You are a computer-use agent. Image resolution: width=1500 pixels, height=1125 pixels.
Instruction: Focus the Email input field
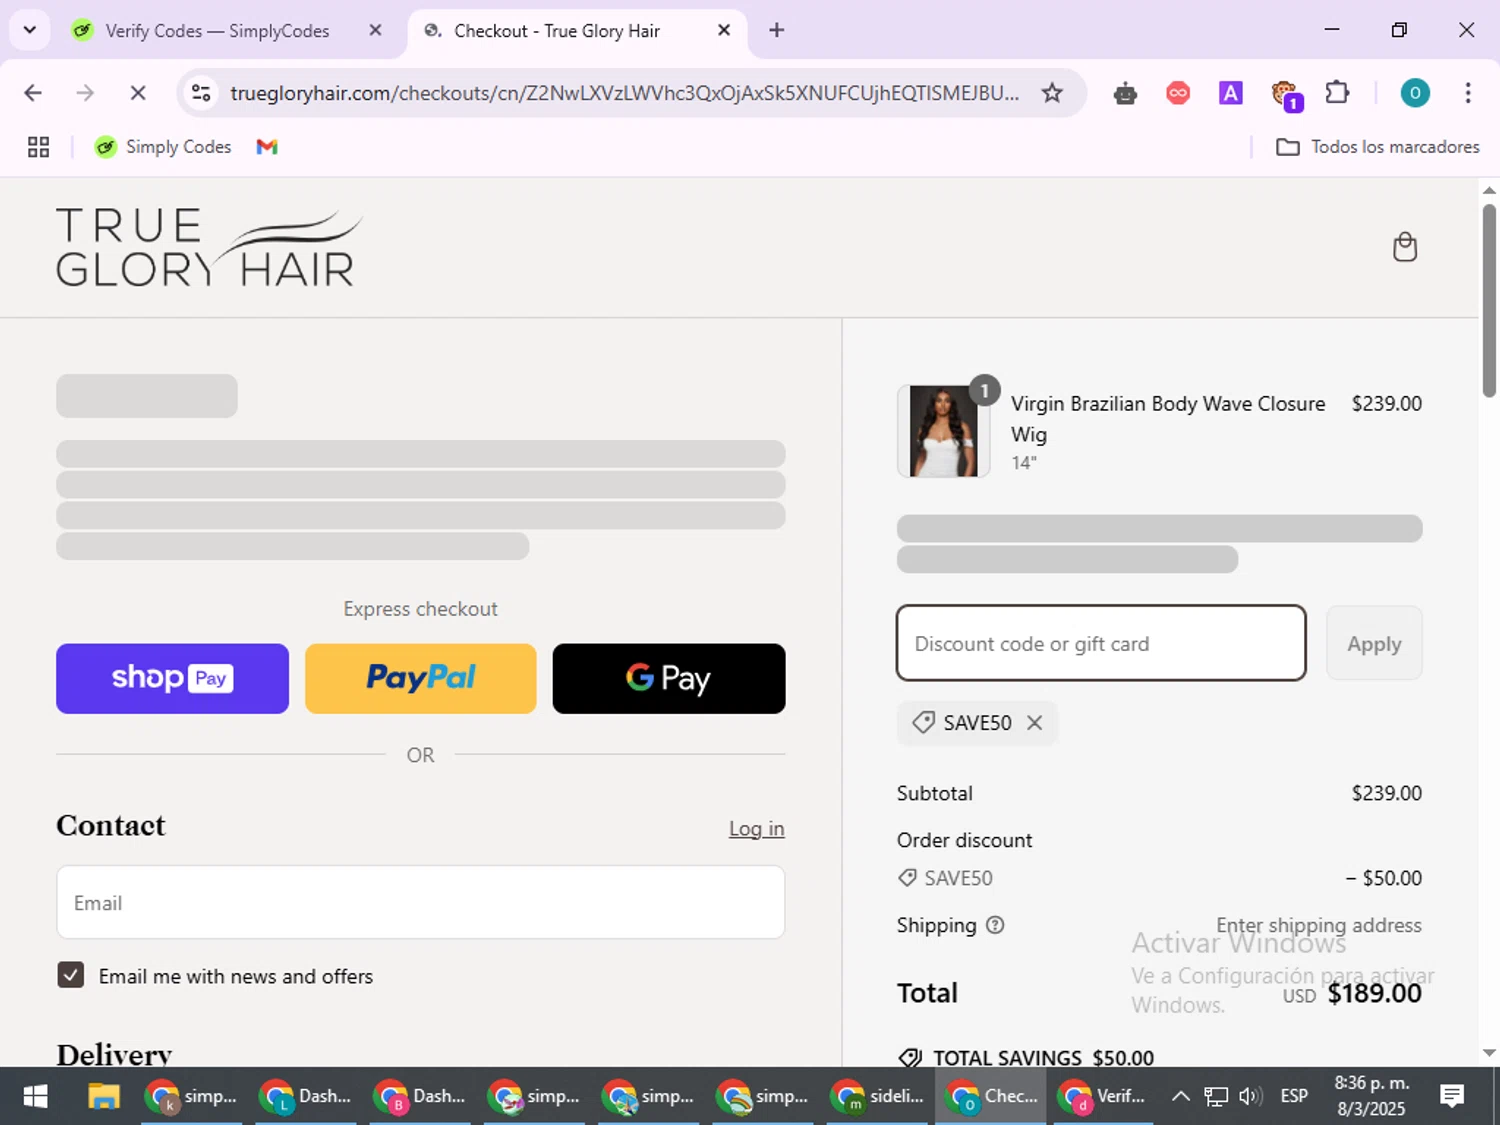click(x=420, y=902)
